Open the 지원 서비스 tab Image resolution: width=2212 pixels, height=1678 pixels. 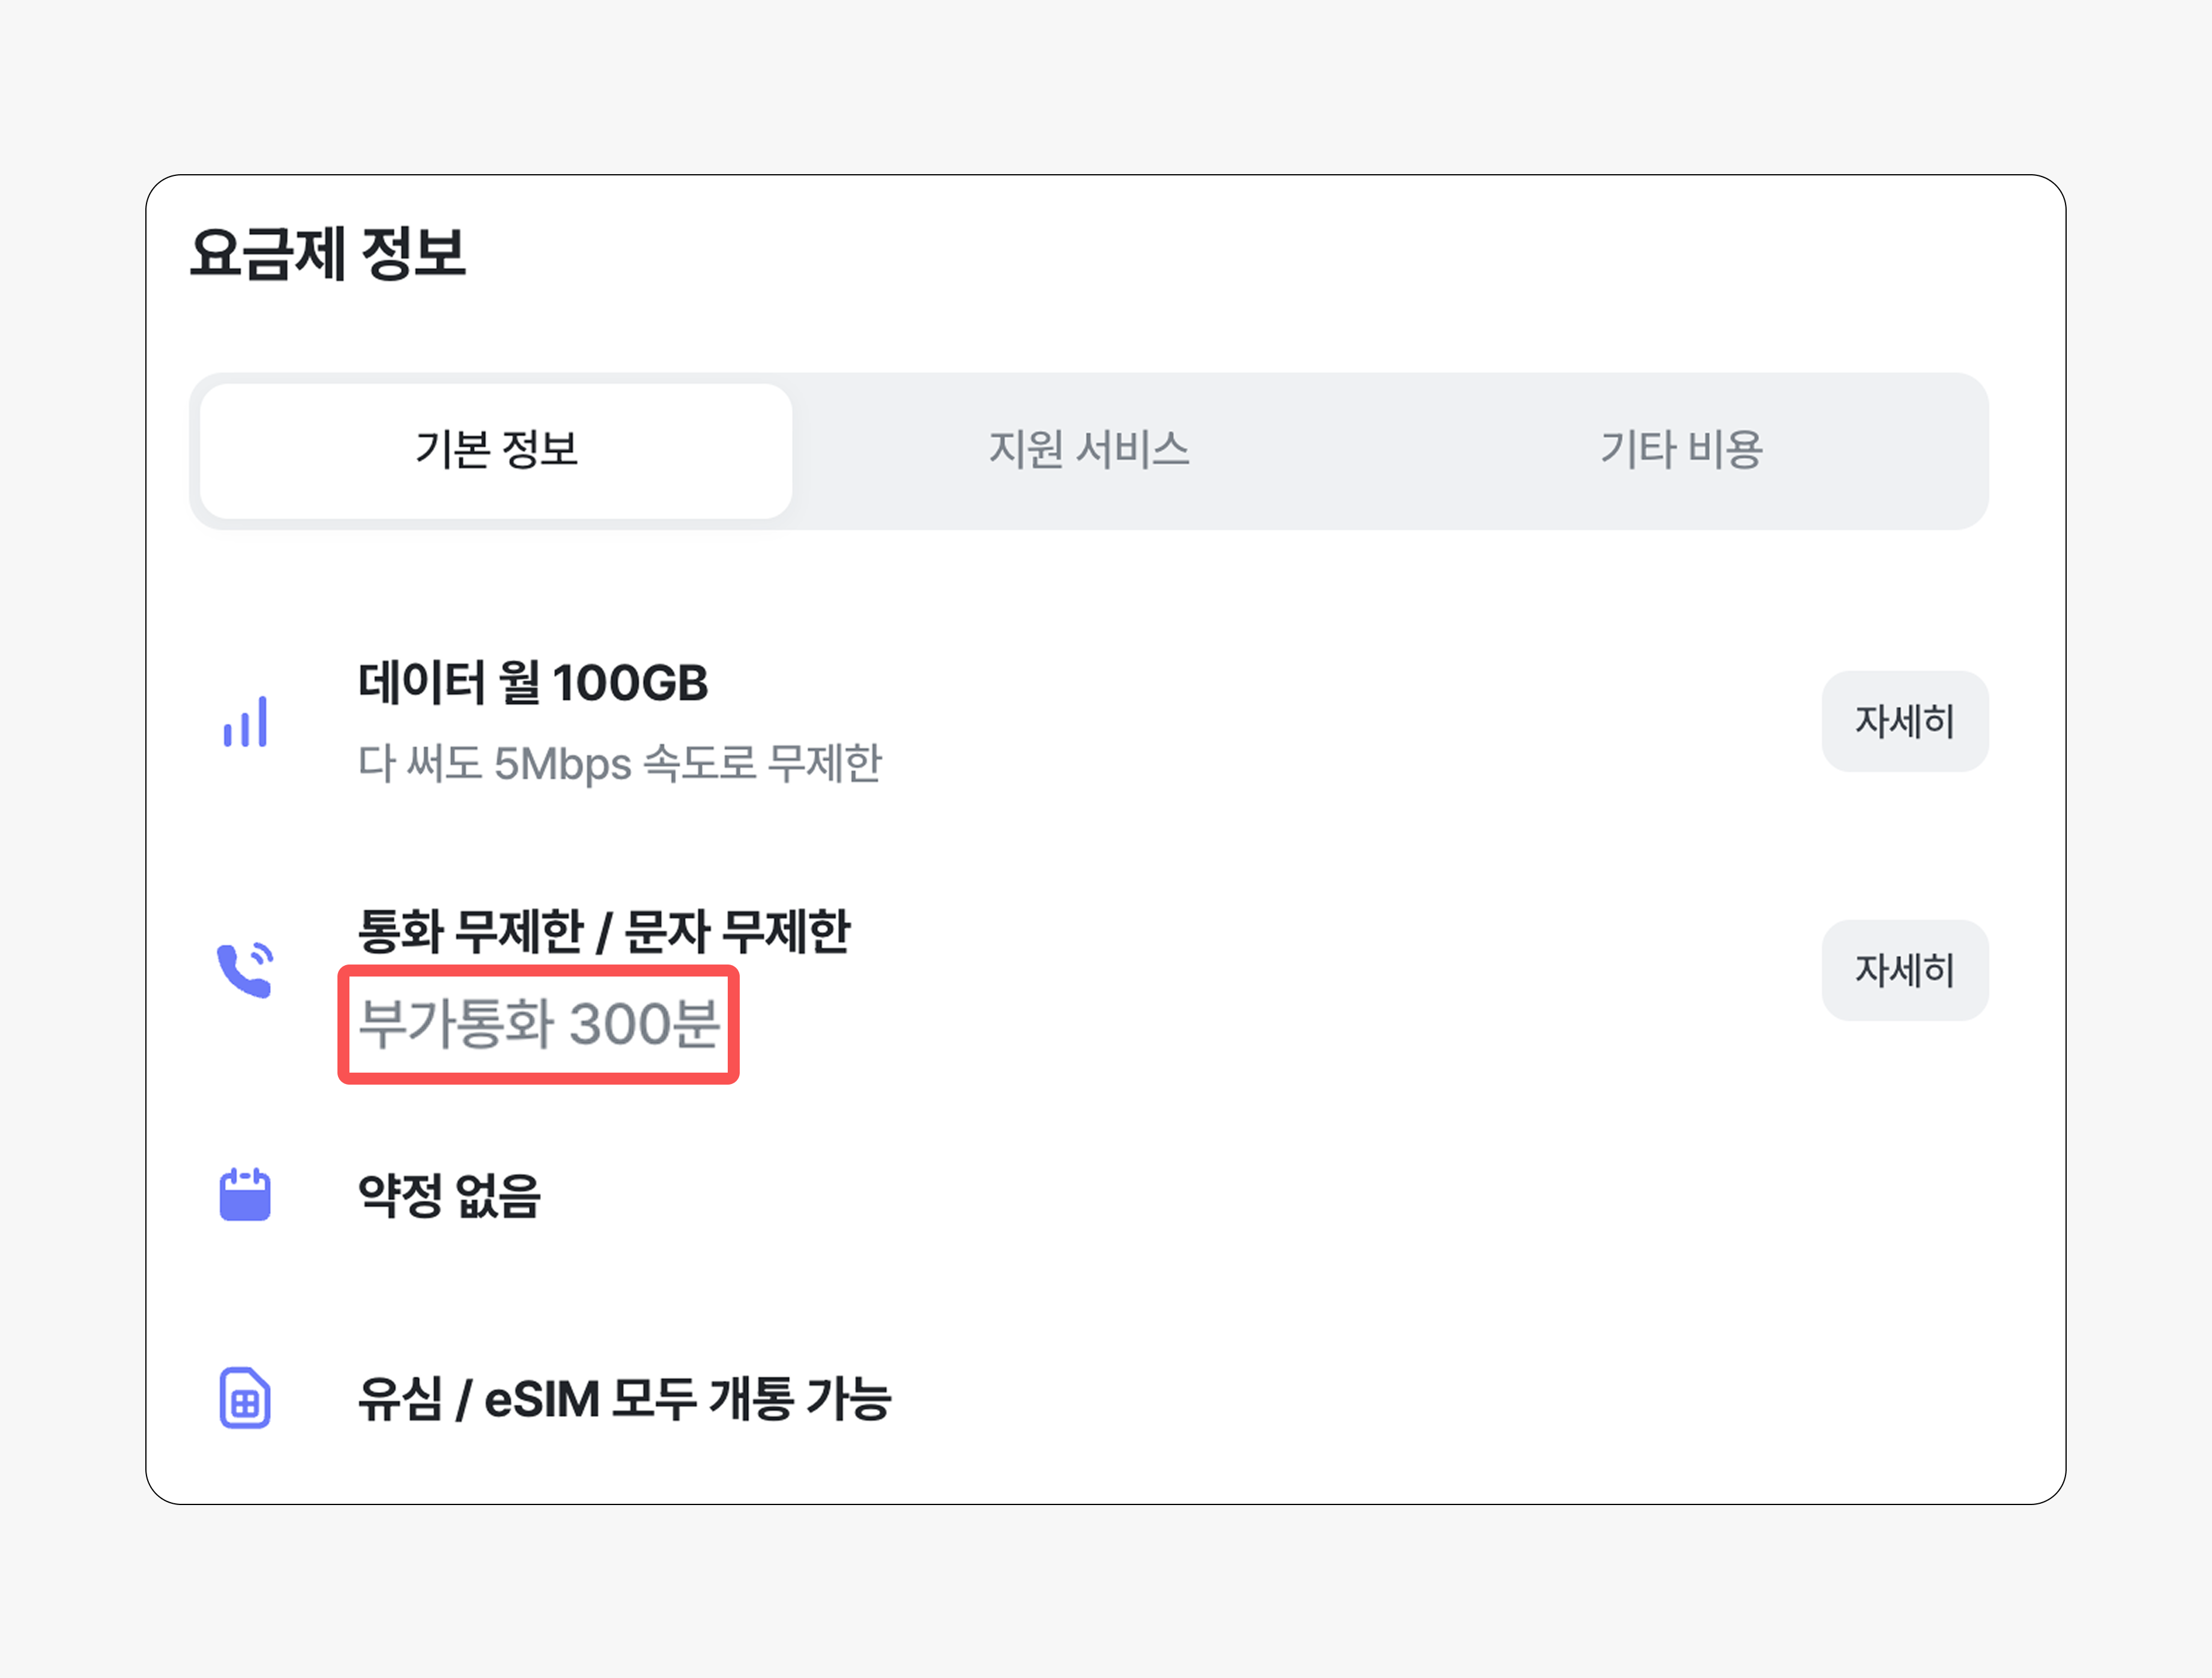[x=1089, y=450]
